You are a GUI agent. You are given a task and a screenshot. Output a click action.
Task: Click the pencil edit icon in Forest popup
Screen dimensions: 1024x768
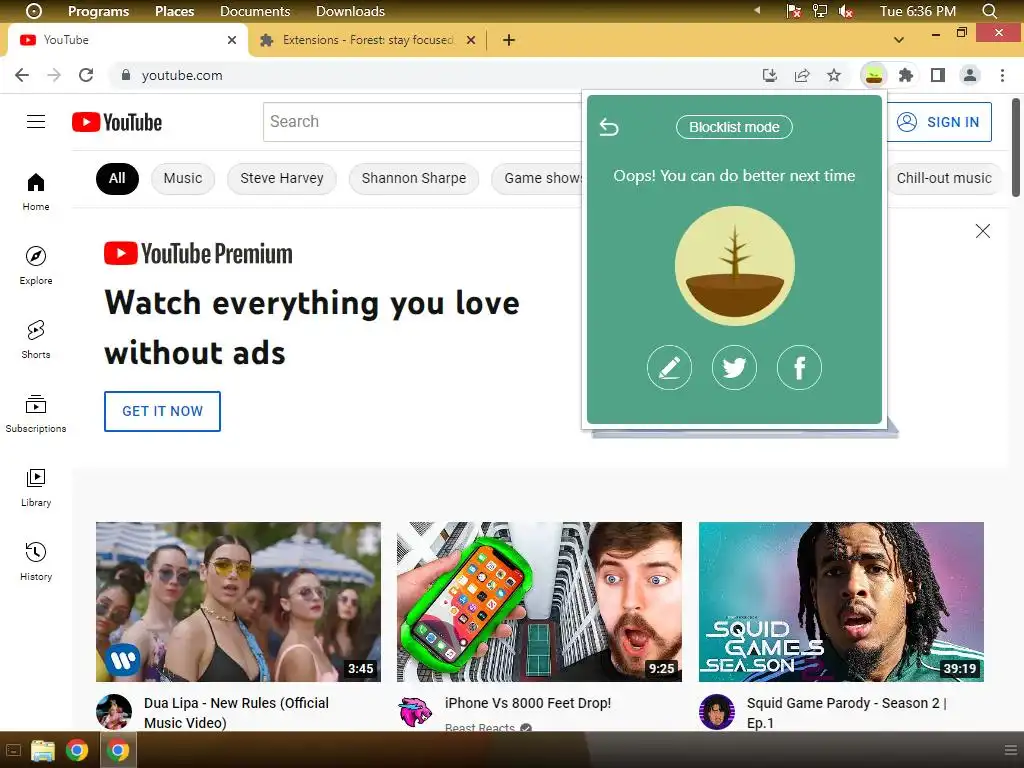(x=669, y=368)
